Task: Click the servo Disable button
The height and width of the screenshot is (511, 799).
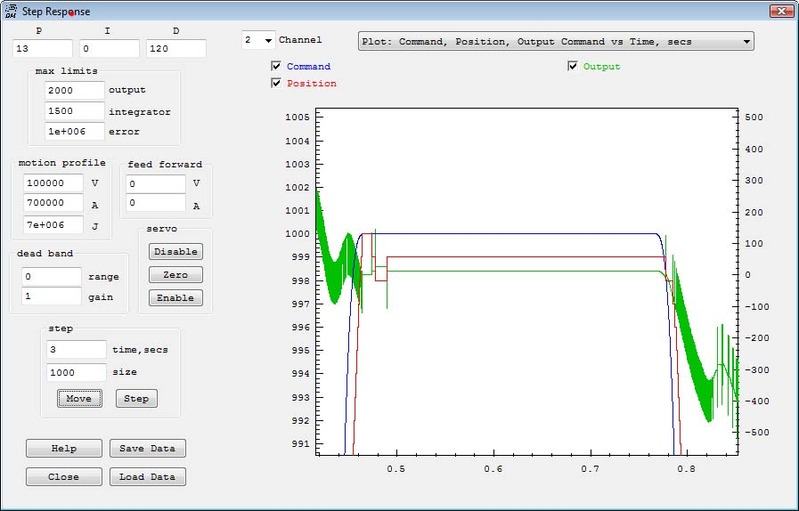Action: tap(175, 252)
